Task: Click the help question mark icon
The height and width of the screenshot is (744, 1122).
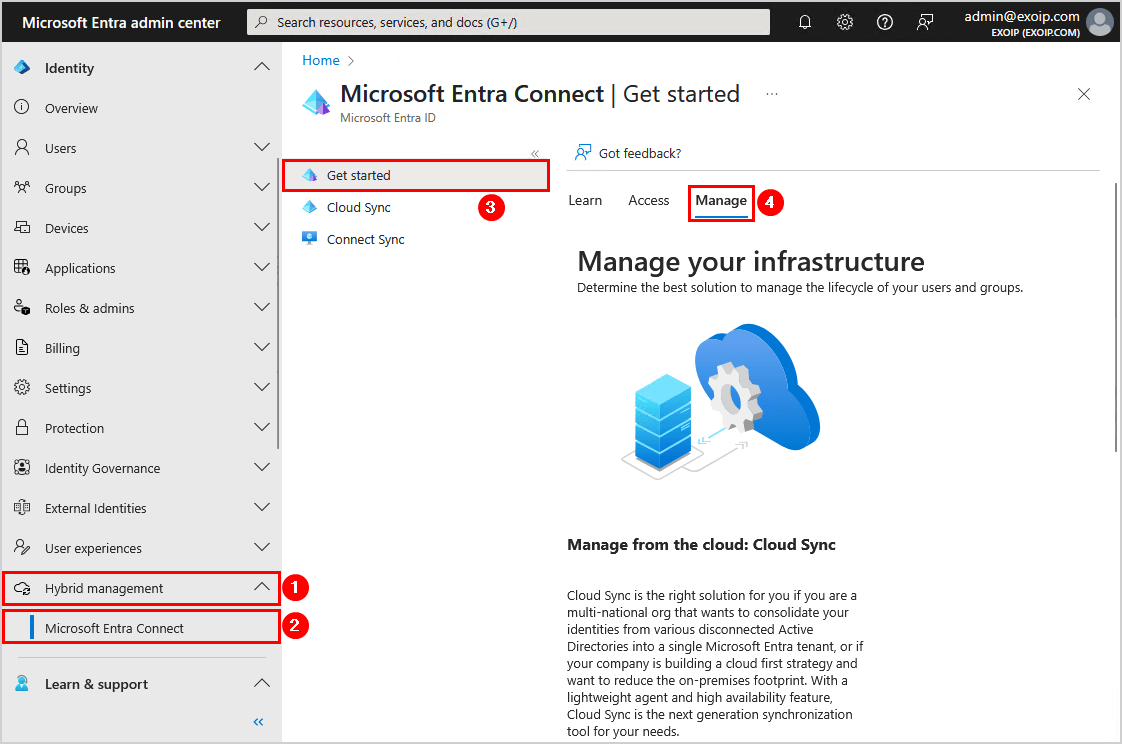Action: coord(885,22)
